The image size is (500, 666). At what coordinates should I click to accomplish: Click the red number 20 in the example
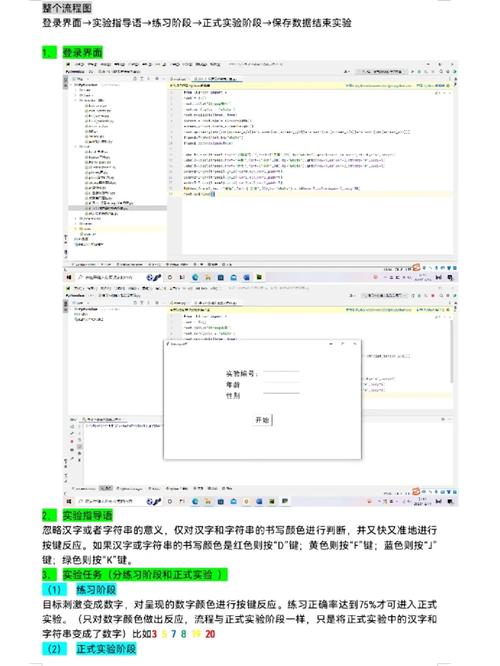tap(210, 634)
